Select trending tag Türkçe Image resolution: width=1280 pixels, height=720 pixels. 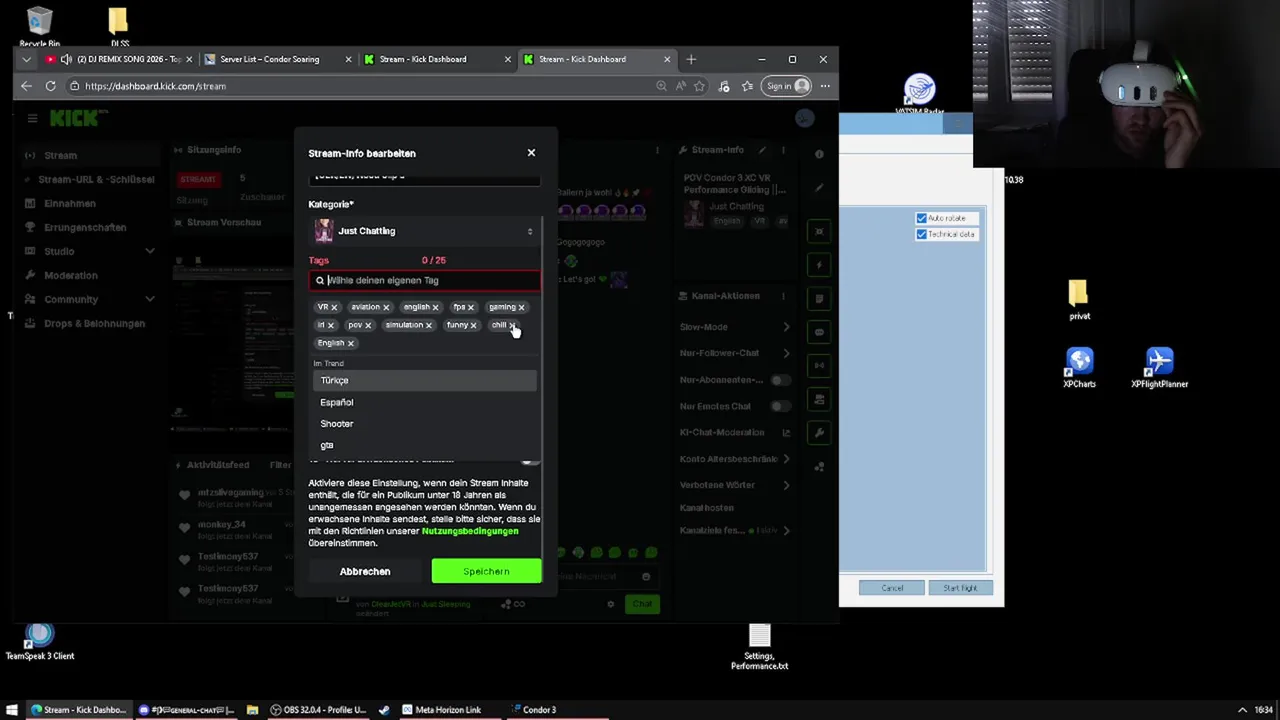coord(424,380)
